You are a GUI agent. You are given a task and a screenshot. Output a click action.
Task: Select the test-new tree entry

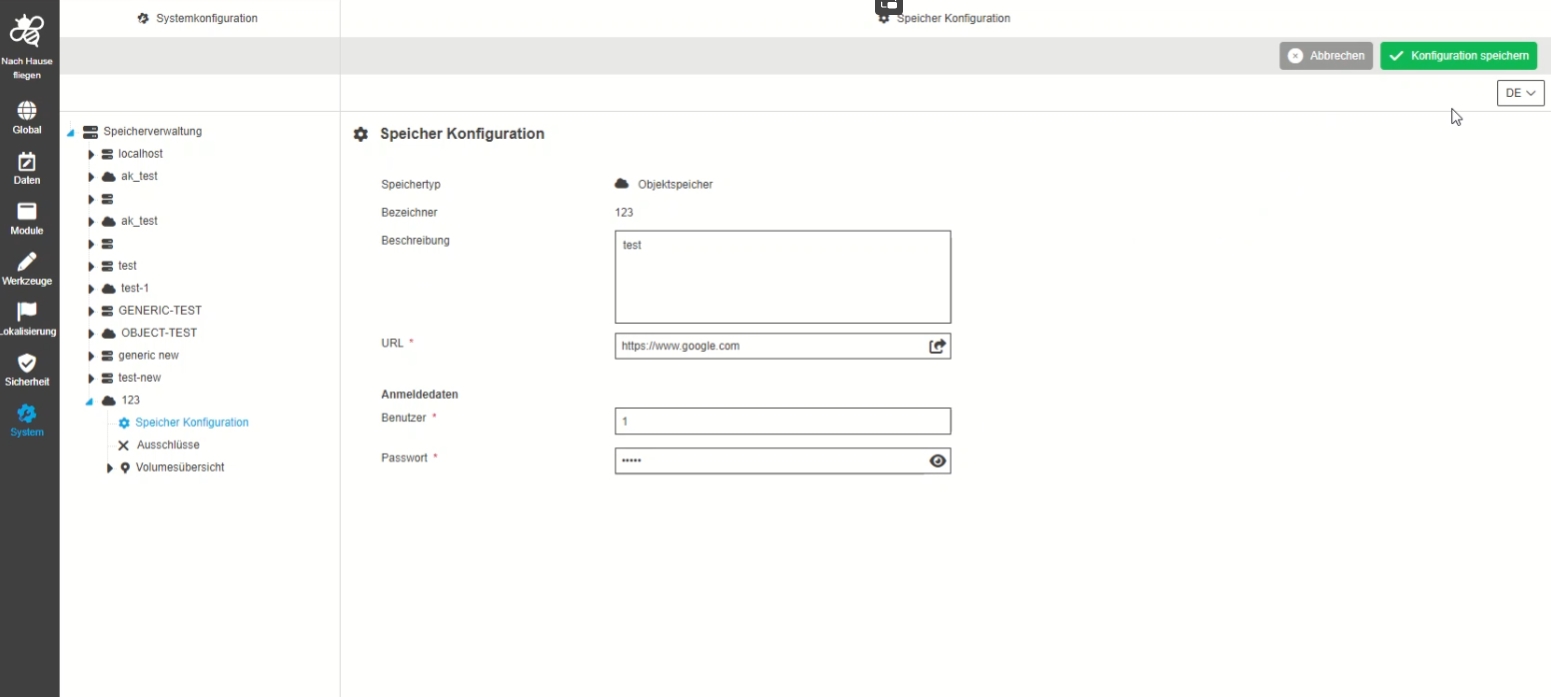(139, 378)
